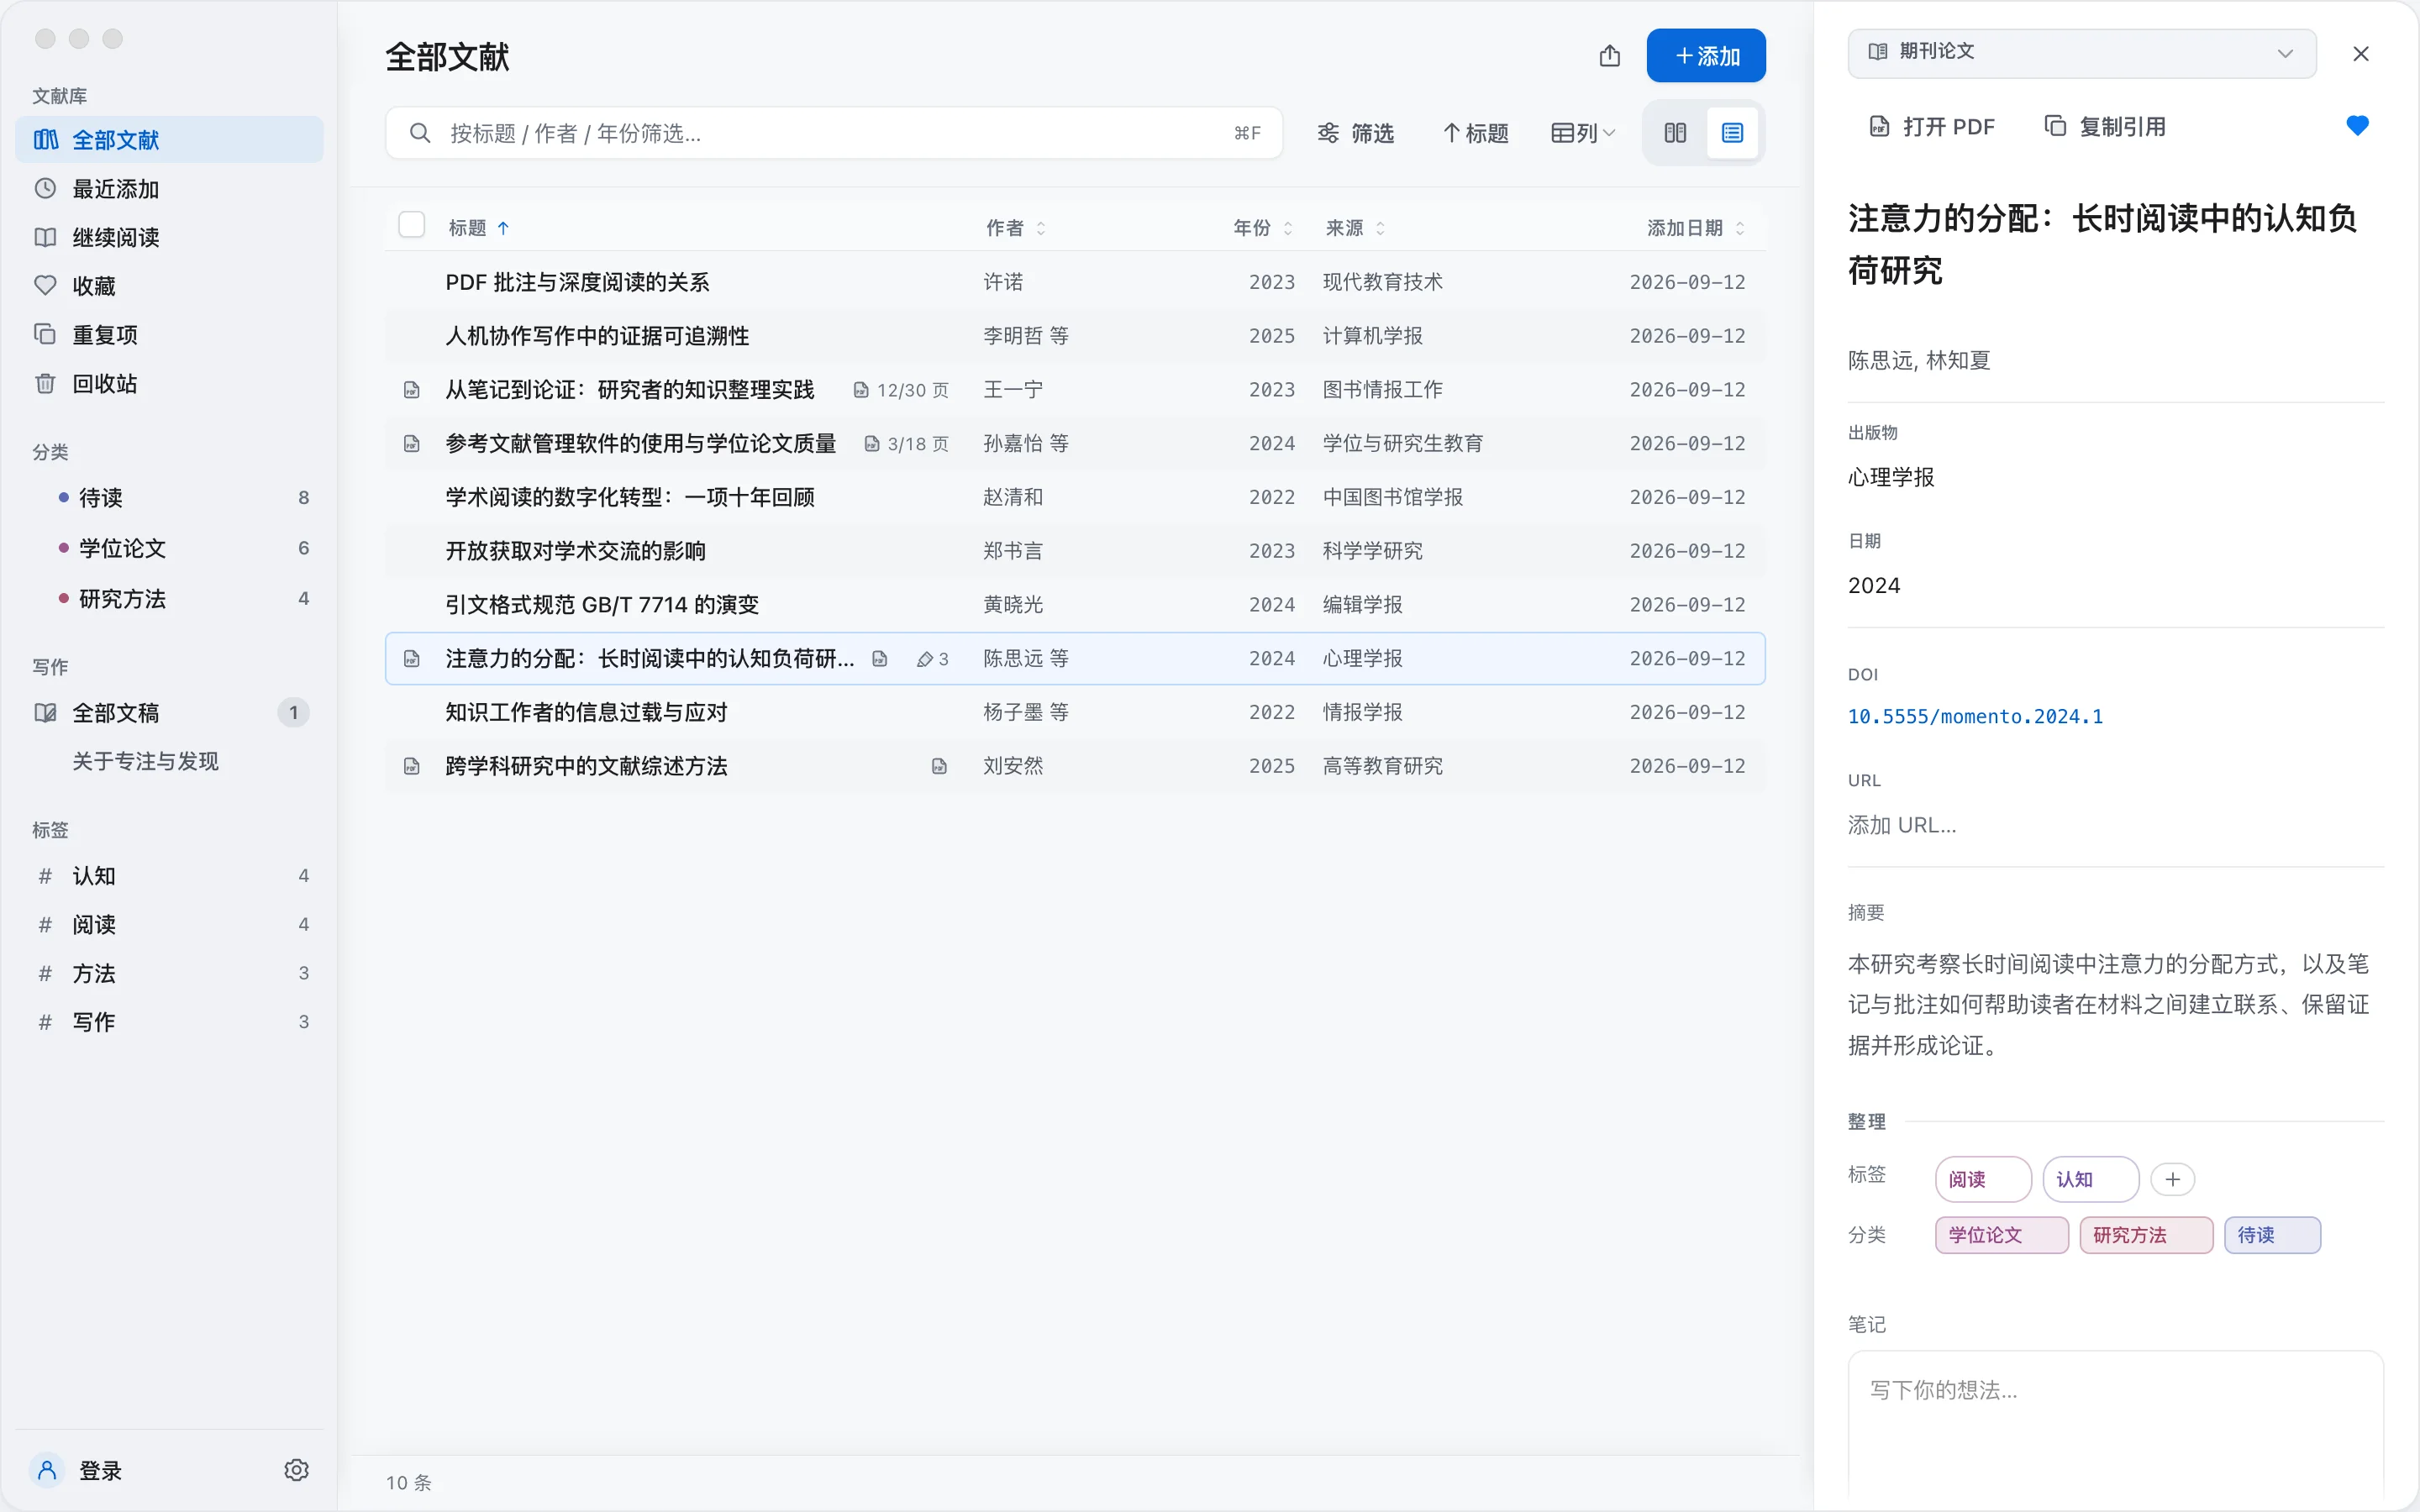Close the detail panel with X
Image resolution: width=2420 pixels, height=1512 pixels.
click(2361, 54)
